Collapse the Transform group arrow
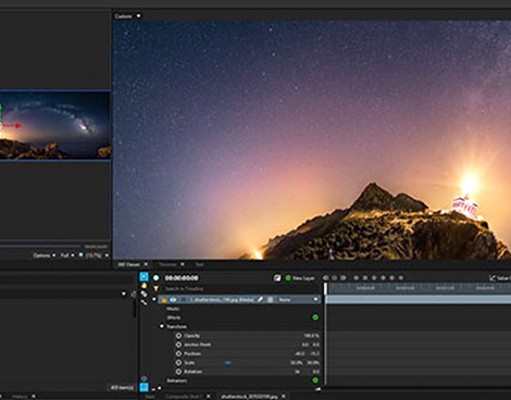 pyautogui.click(x=162, y=326)
